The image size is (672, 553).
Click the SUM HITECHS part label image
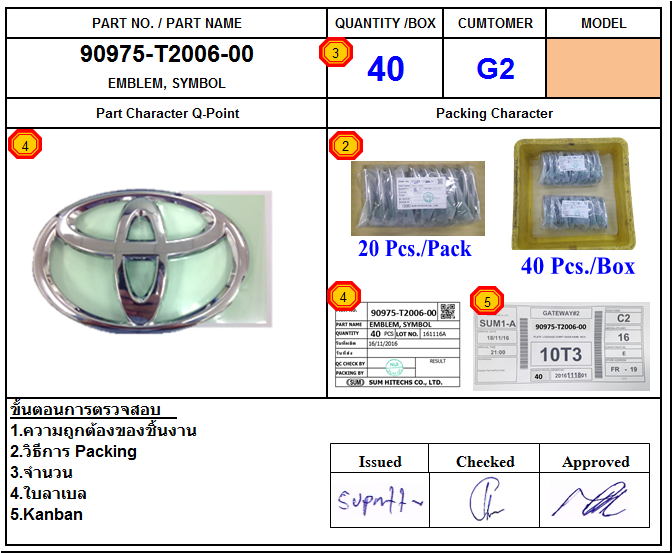397,345
